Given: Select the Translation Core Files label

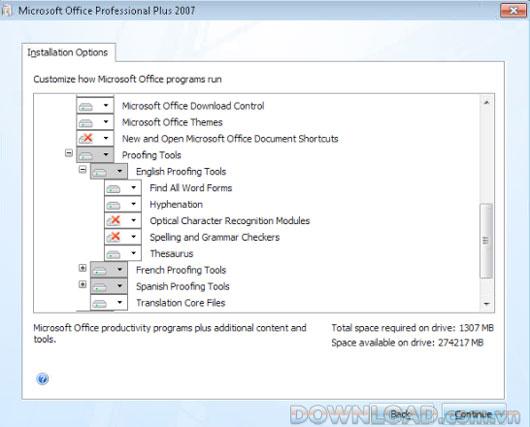Looking at the screenshot, I should 180,303.
